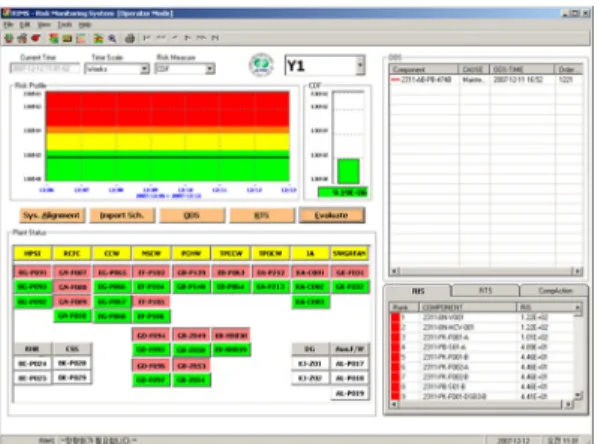Click the jump-to-last navigation arrow
598x444 pixels.
215,37
